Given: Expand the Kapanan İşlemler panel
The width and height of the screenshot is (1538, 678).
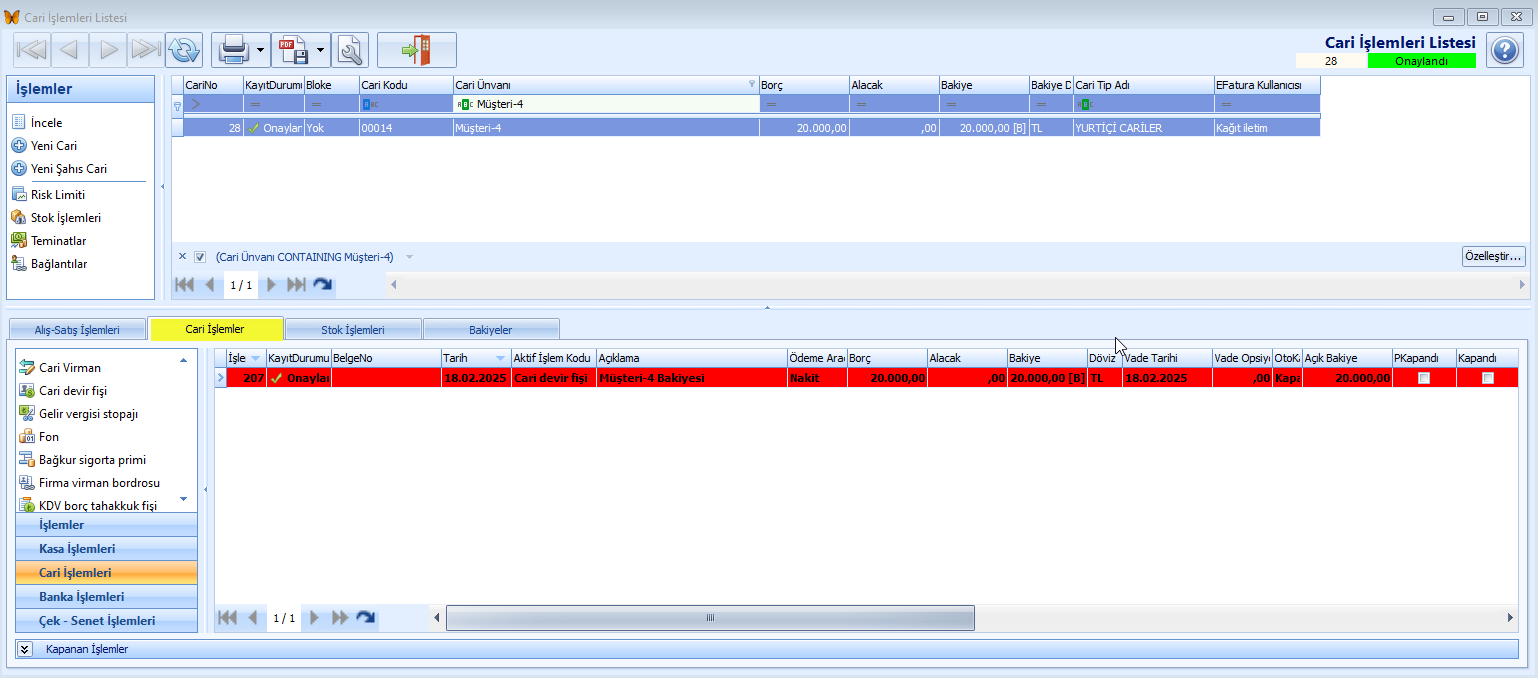Looking at the screenshot, I should click(26, 649).
